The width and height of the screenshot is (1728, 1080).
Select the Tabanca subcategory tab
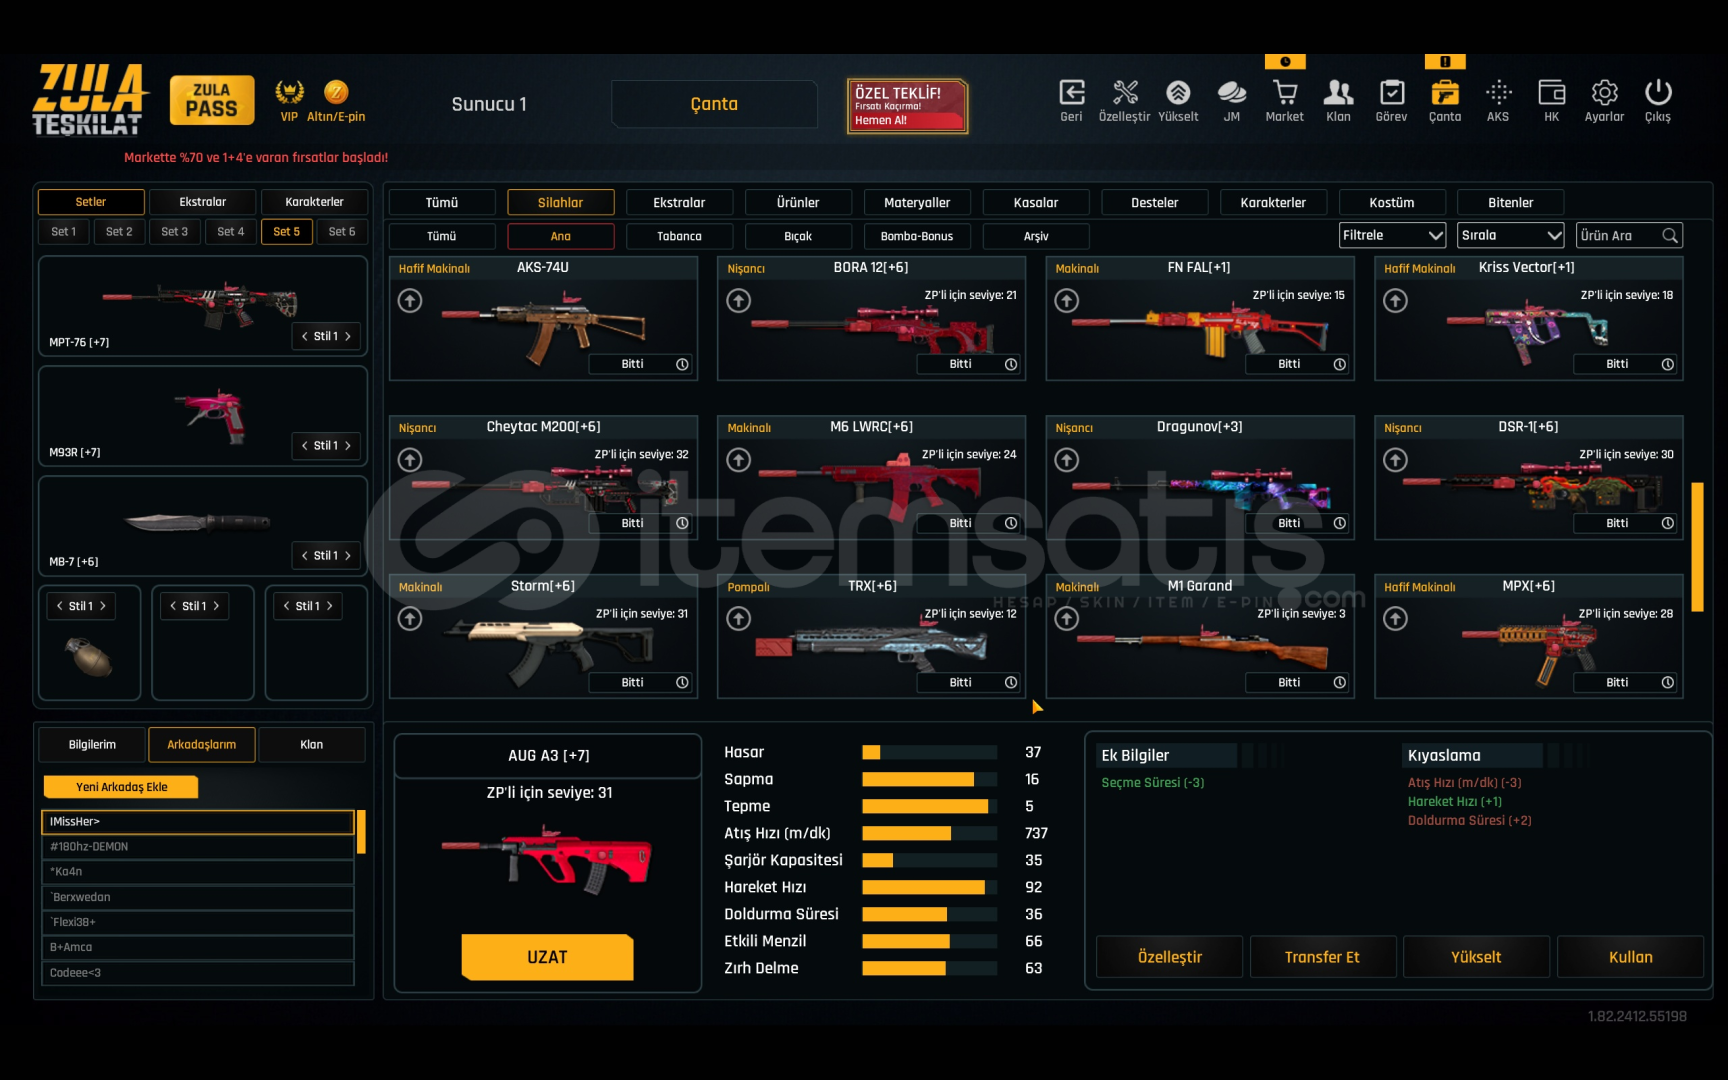tap(679, 236)
